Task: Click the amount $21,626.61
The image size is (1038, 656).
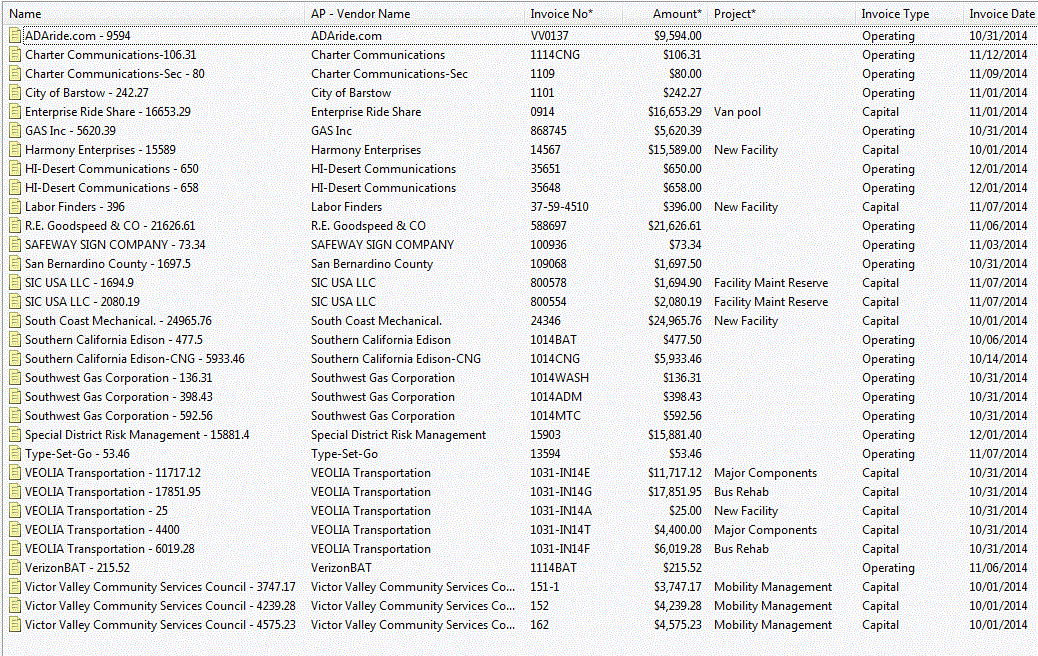Action: 675,226
